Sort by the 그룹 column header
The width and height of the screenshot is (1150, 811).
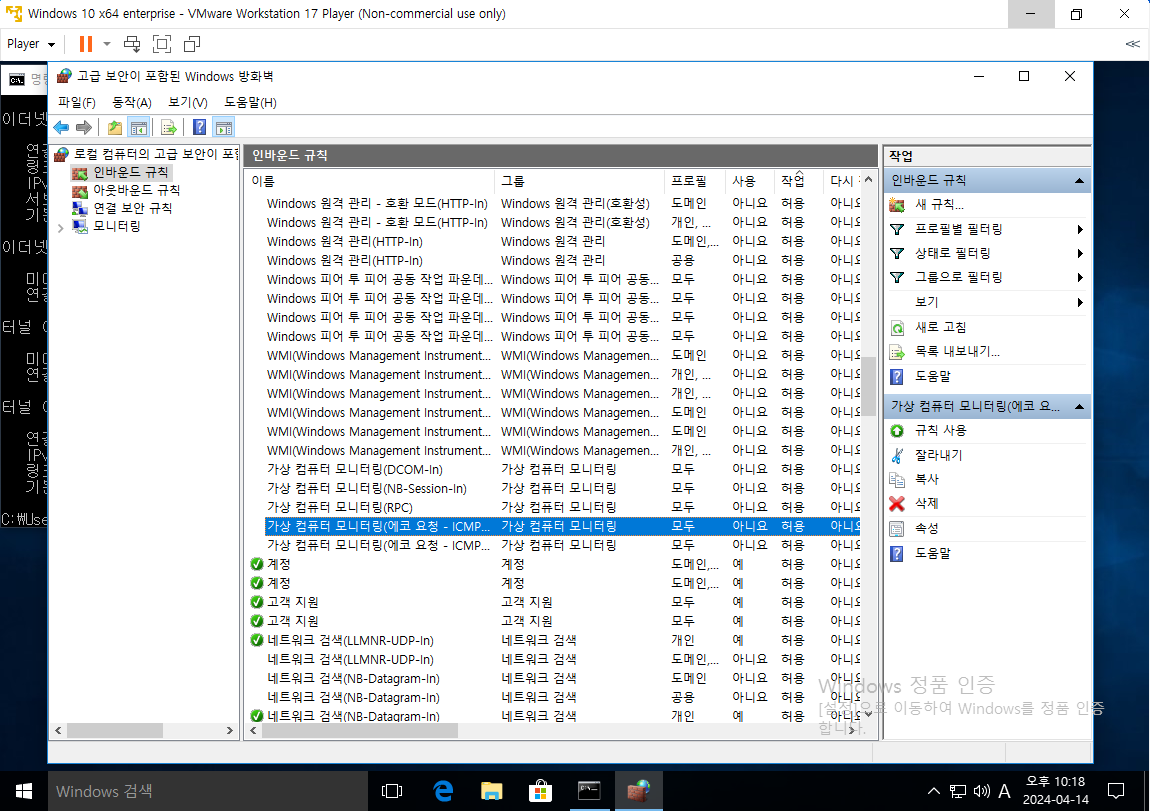point(580,180)
